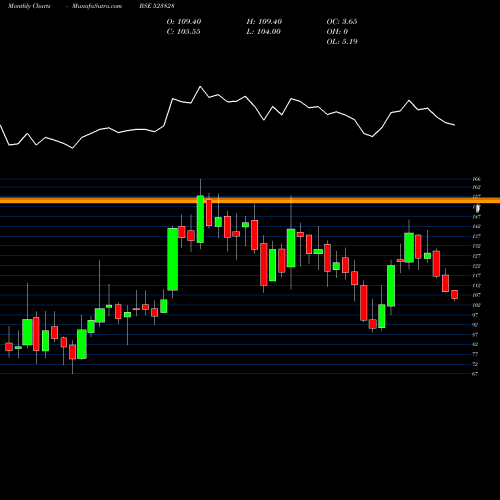The image size is (500, 500).
Task: Click the orange horizontal resistance line
Action: pyautogui.click(x=250, y=200)
